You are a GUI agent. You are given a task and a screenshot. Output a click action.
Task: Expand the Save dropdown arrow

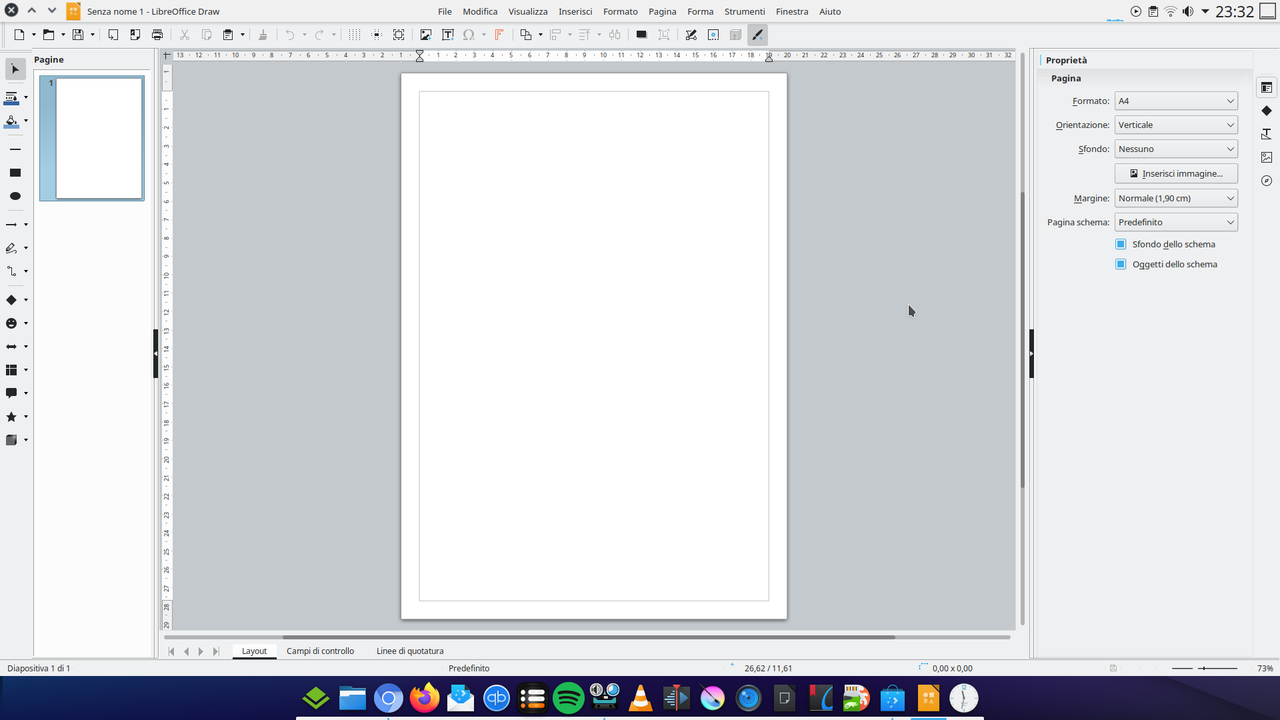coord(92,34)
